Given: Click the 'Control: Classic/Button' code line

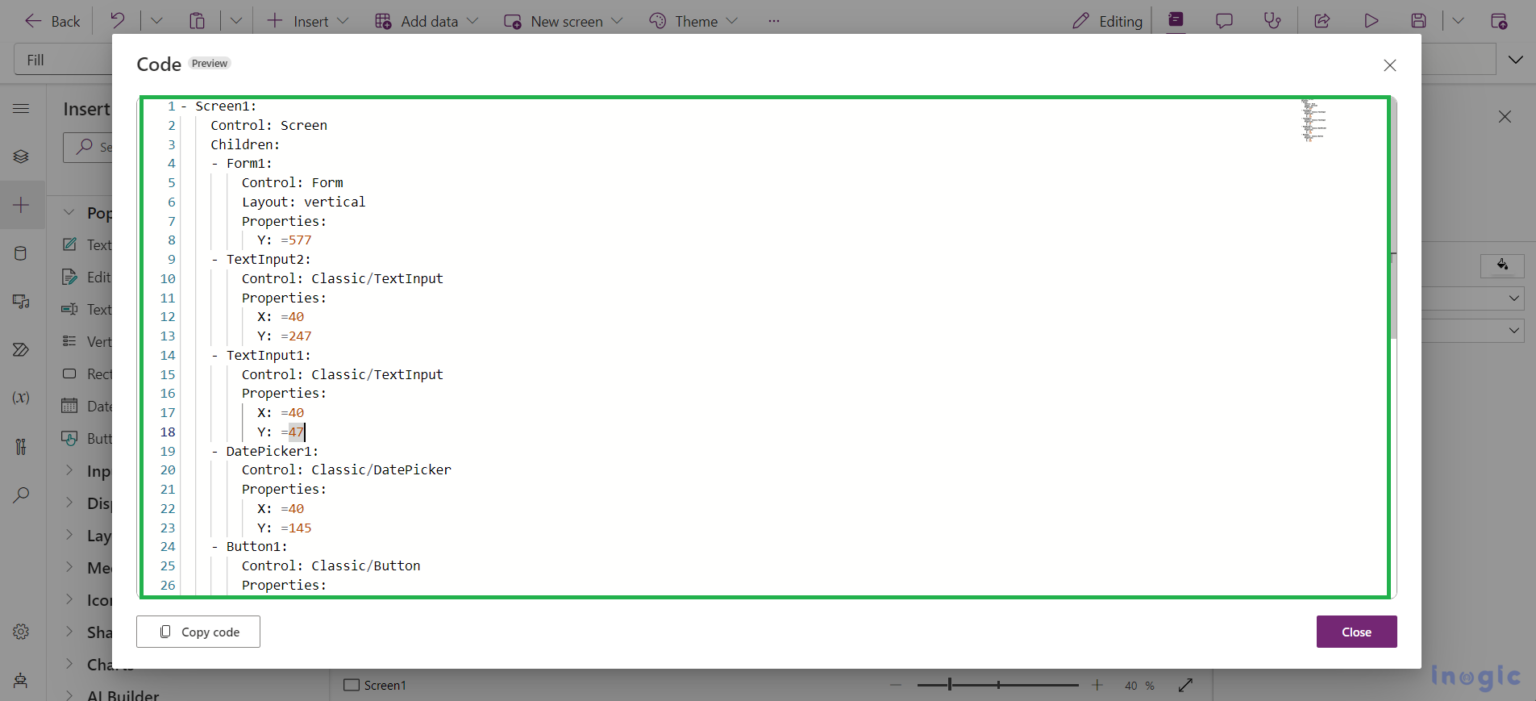Looking at the screenshot, I should click(x=331, y=566).
